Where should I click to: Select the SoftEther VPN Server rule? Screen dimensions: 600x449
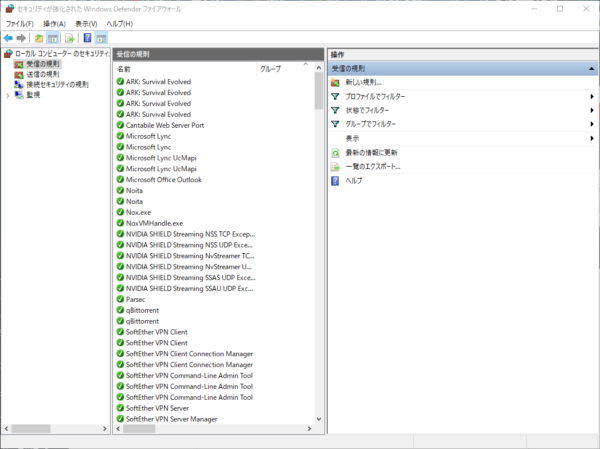point(157,408)
